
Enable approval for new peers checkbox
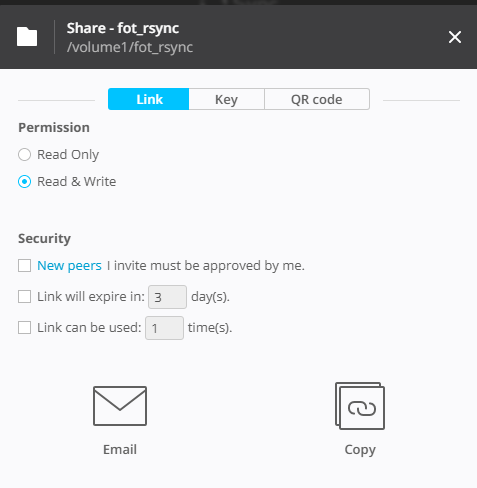pyautogui.click(x=24, y=266)
